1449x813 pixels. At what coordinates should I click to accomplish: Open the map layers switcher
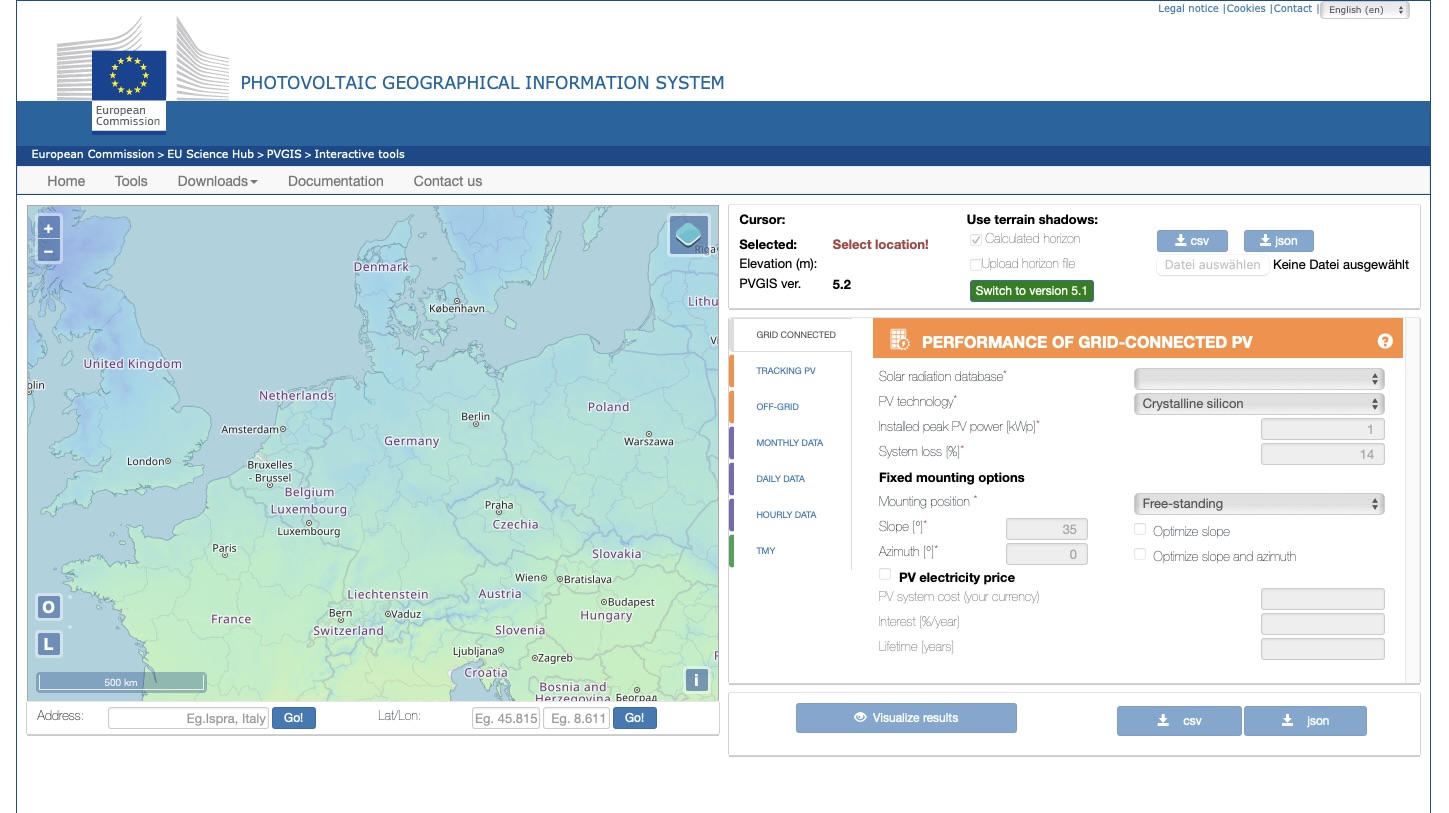pos(689,235)
